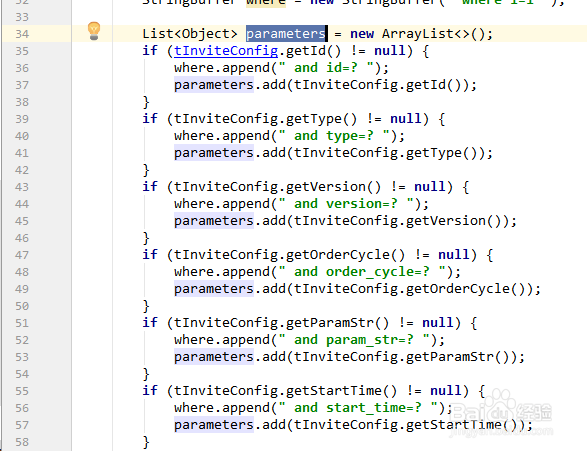
Task: Click where.append on line 36
Action: tap(222, 68)
